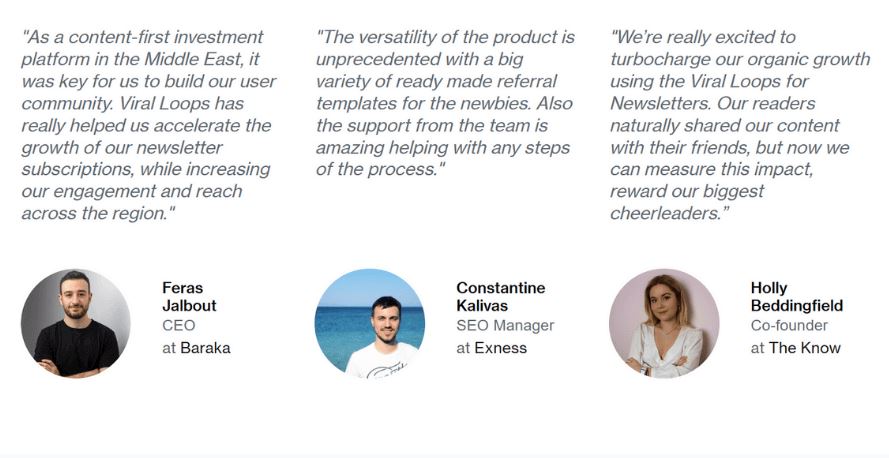Screen dimensions: 889x458
Task: Click Feras Jalbout's profile photo
Action: pos(76,323)
